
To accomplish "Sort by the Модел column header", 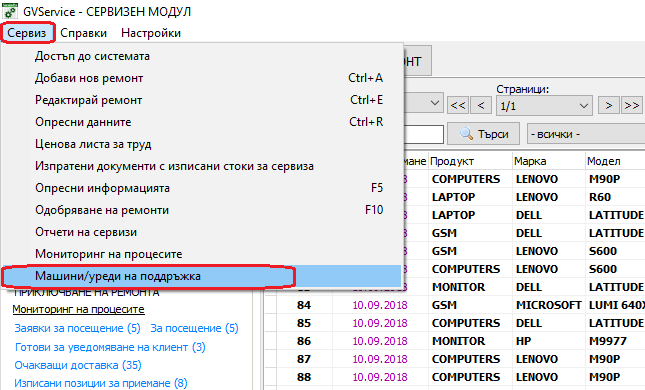I will coord(615,161).
